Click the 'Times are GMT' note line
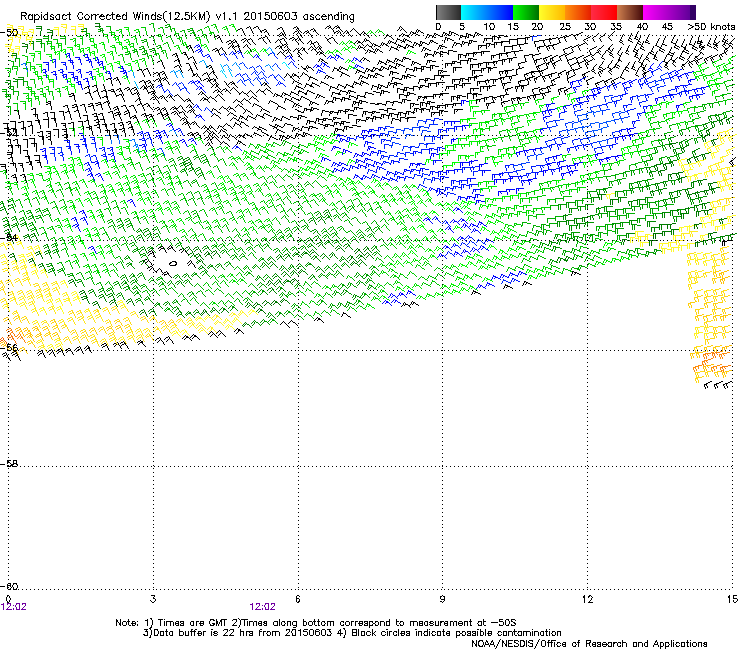The height and width of the screenshot is (650, 740). (x=316, y=623)
